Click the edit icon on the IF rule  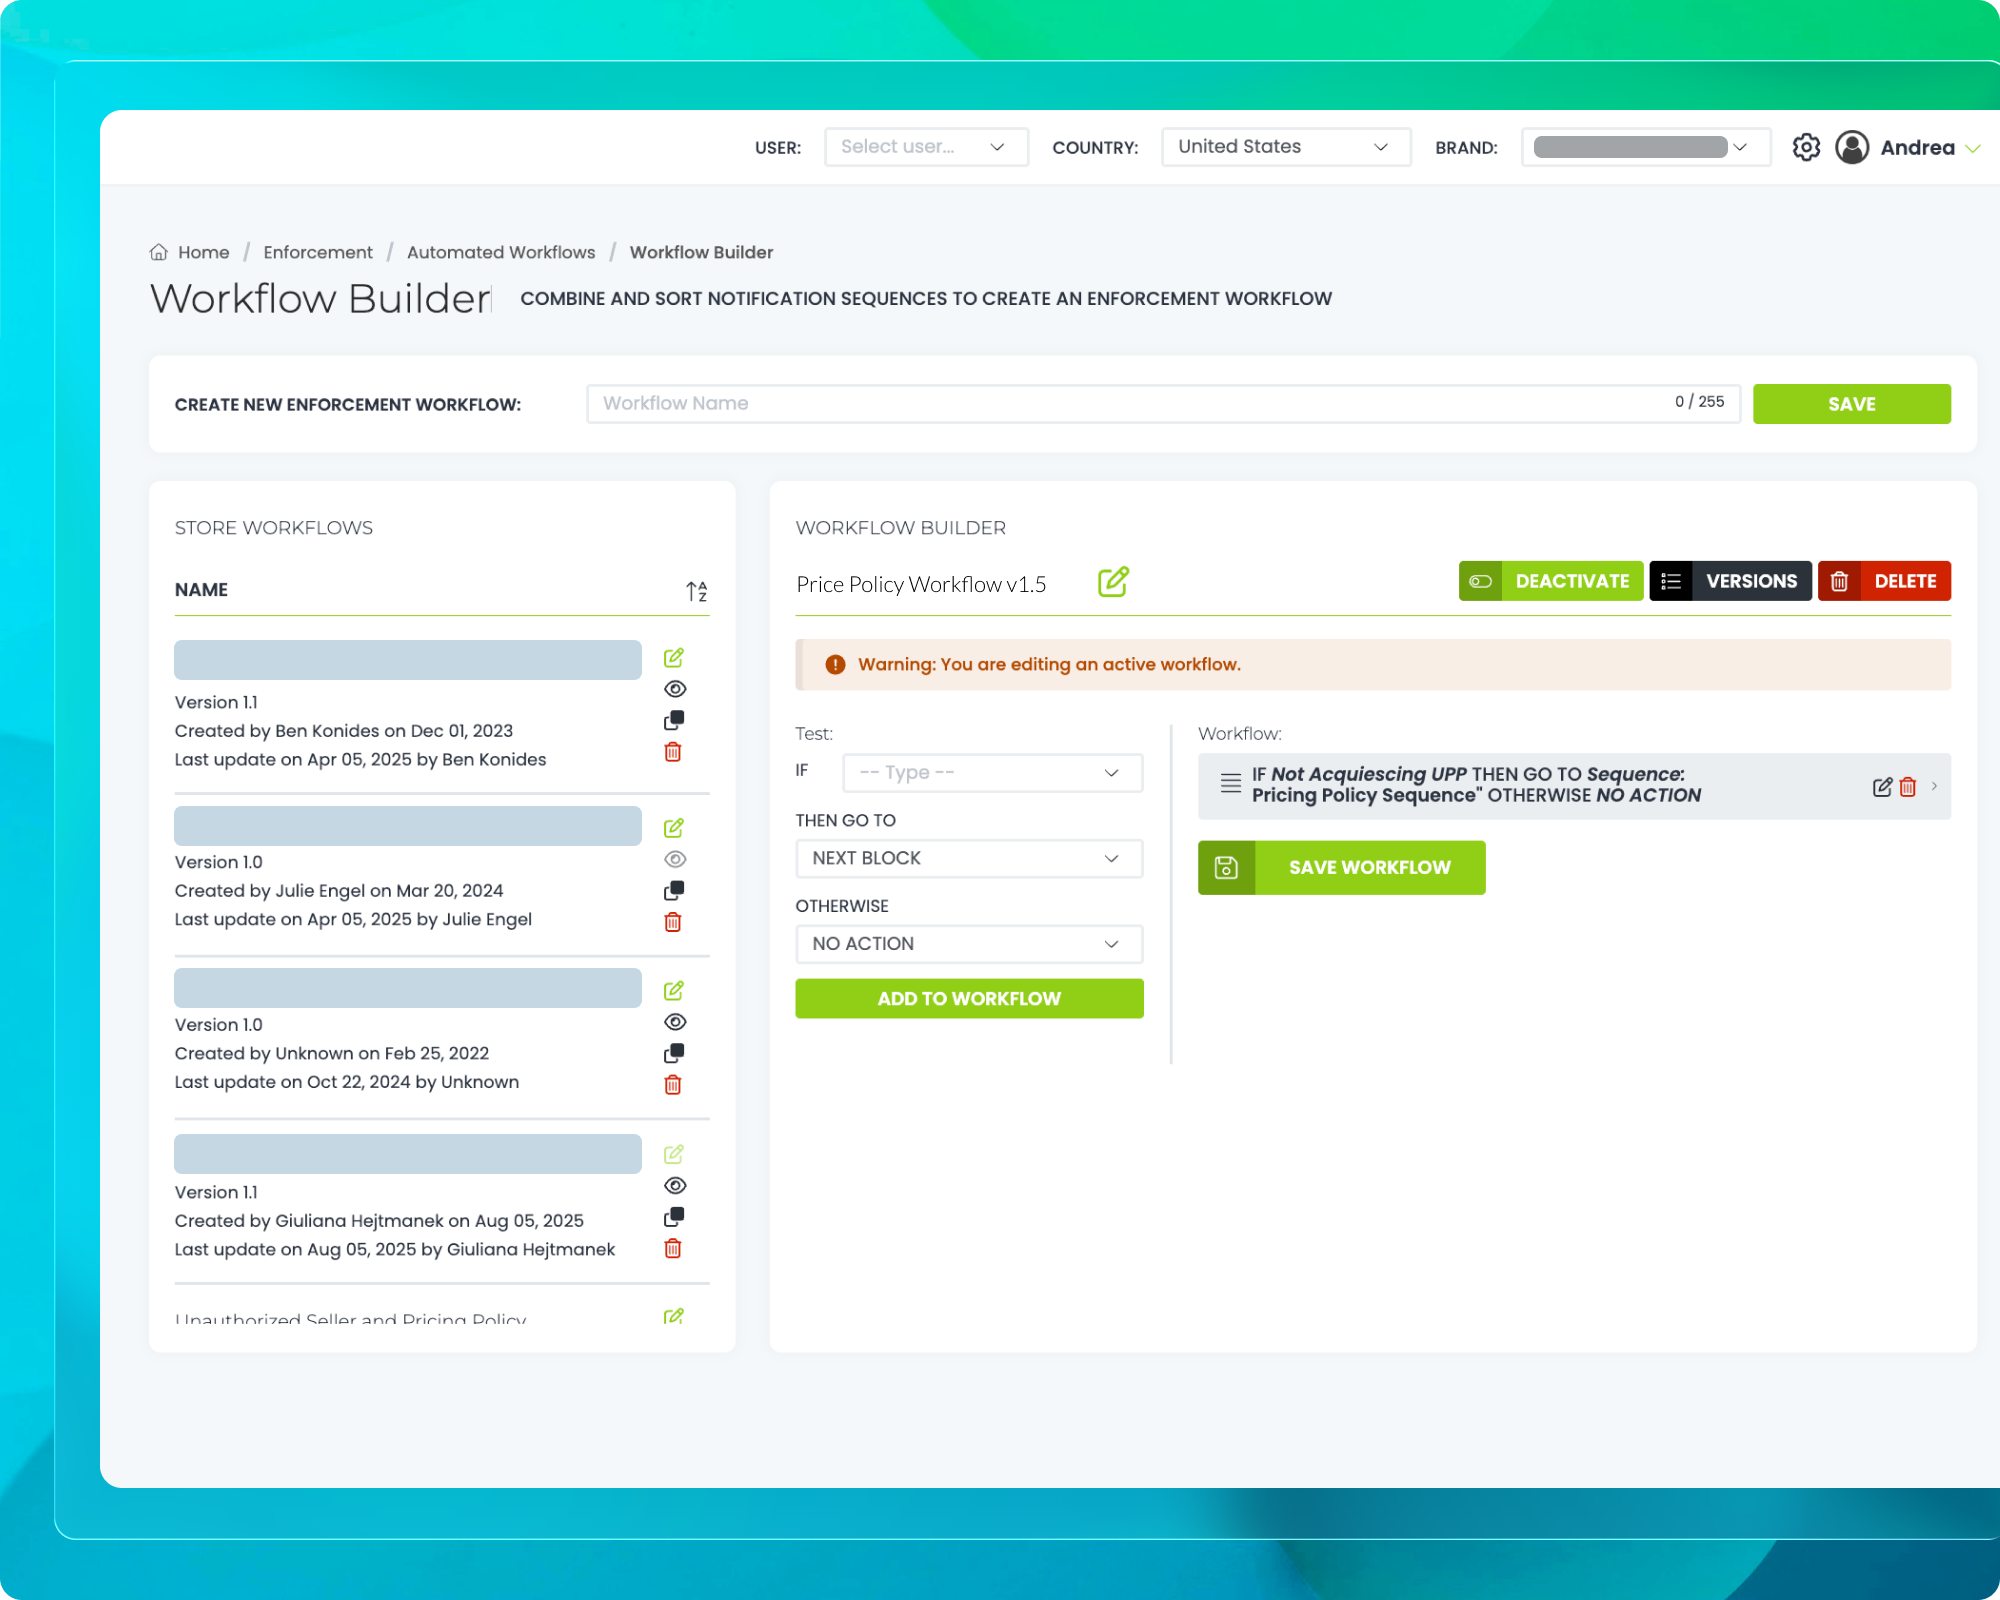click(x=1882, y=786)
